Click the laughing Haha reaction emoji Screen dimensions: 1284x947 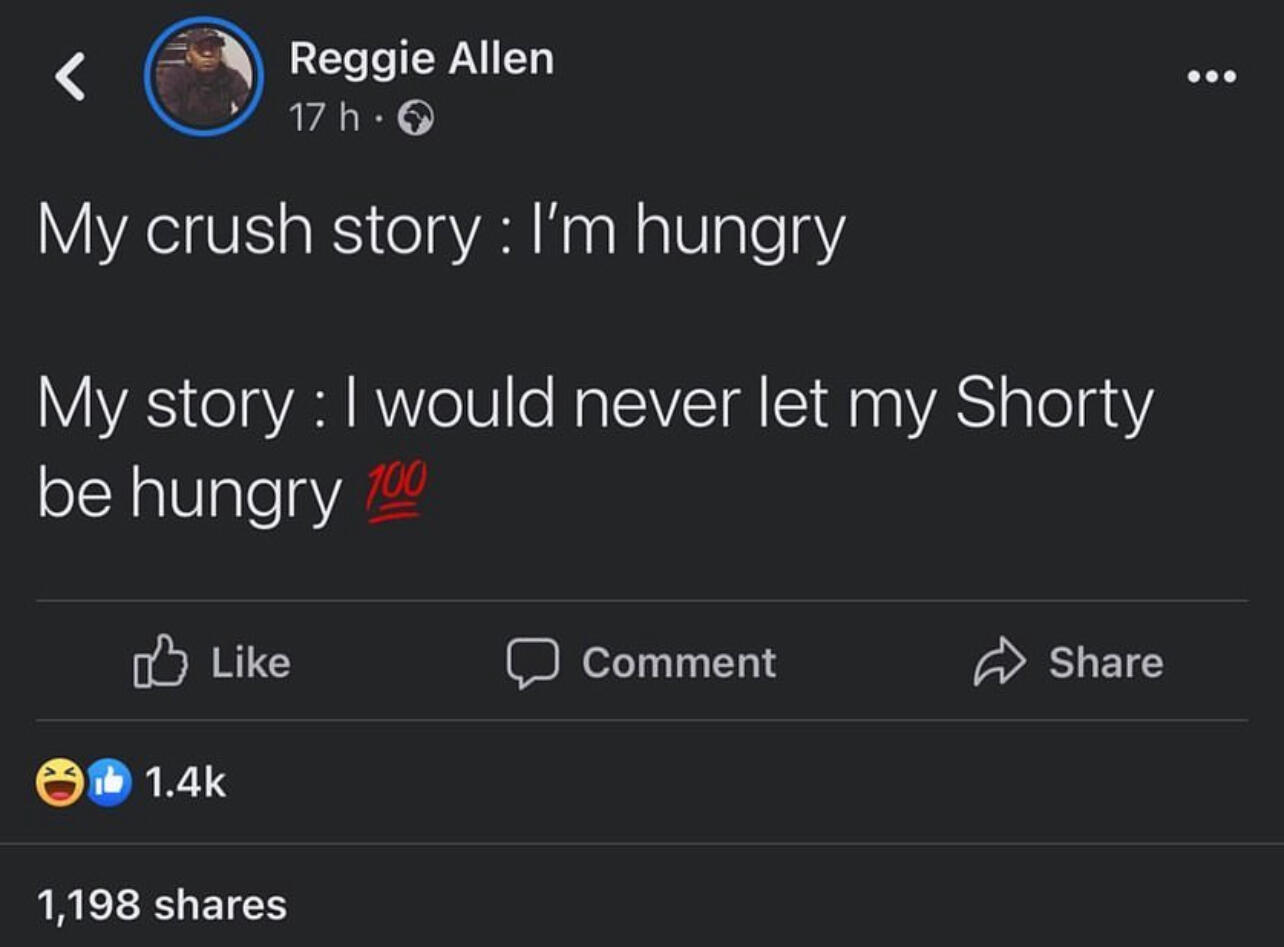60,782
